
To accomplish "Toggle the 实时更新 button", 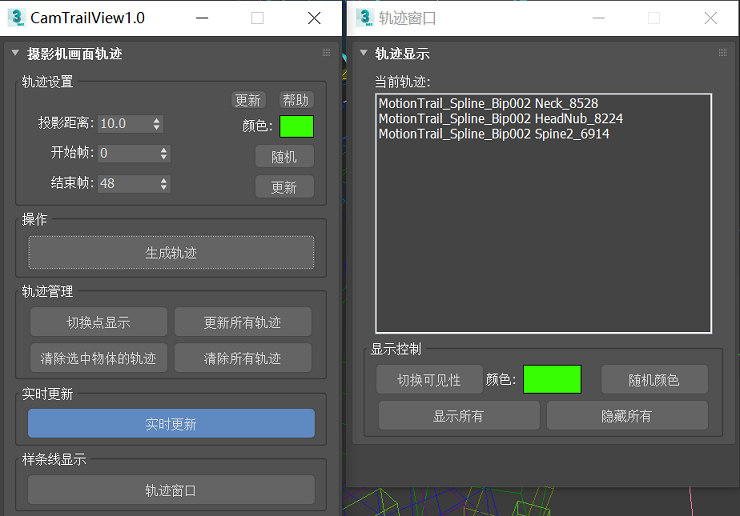I will [x=171, y=424].
